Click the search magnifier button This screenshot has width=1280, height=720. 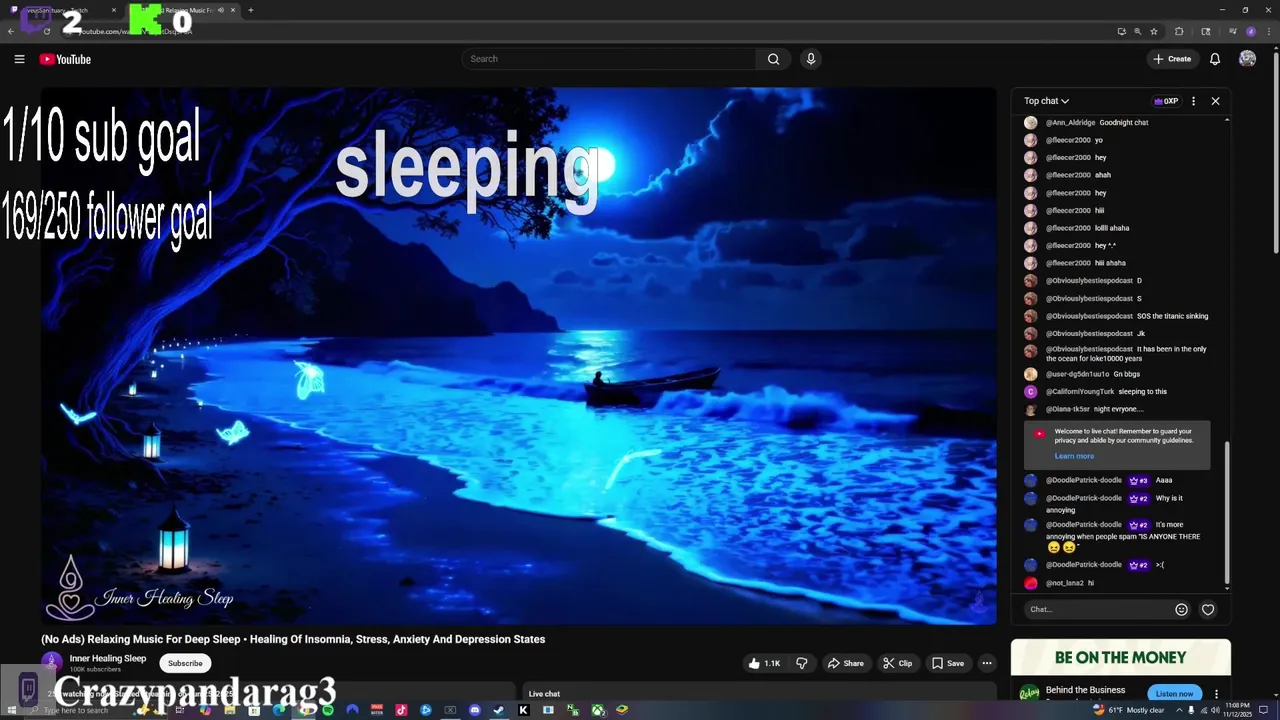coord(773,59)
